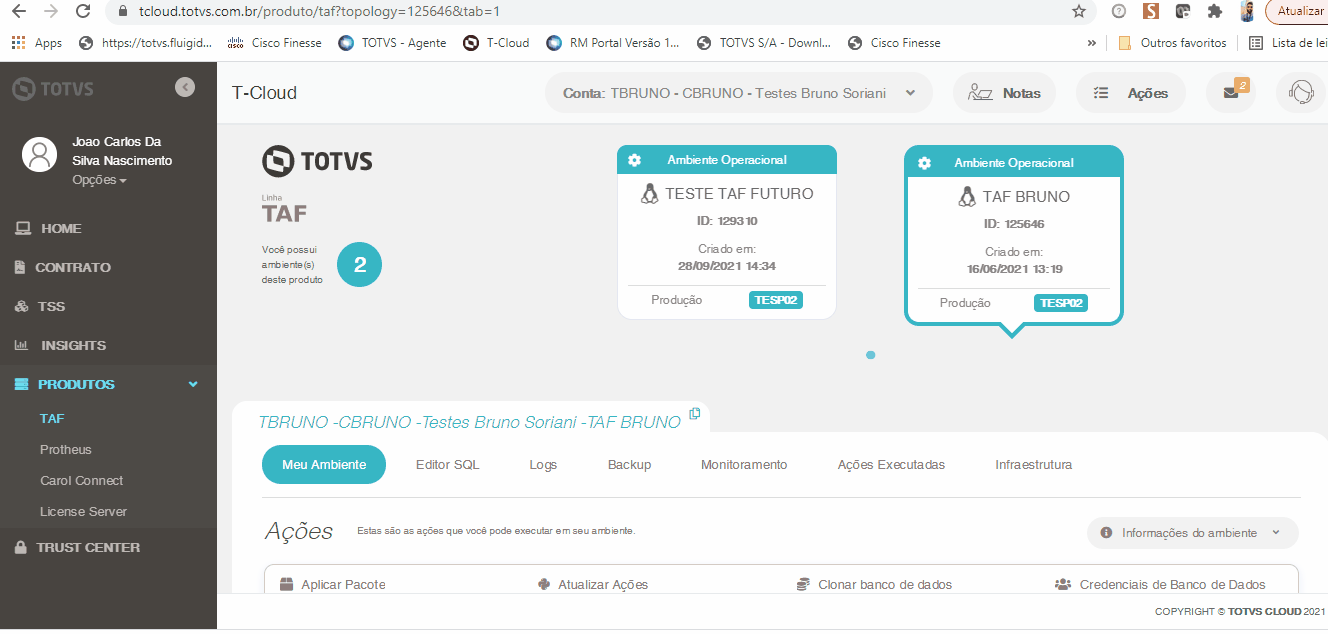Switch to Monitoramento tab
Image resolution: width=1328 pixels, height=634 pixels.
744,465
